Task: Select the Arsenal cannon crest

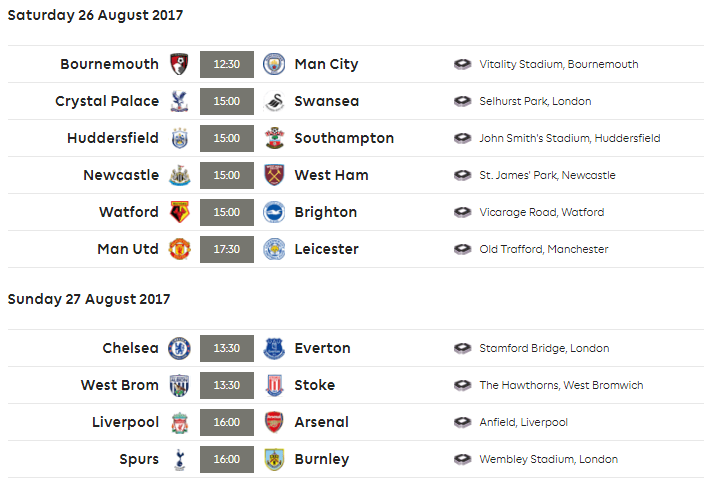Action: pos(274,422)
